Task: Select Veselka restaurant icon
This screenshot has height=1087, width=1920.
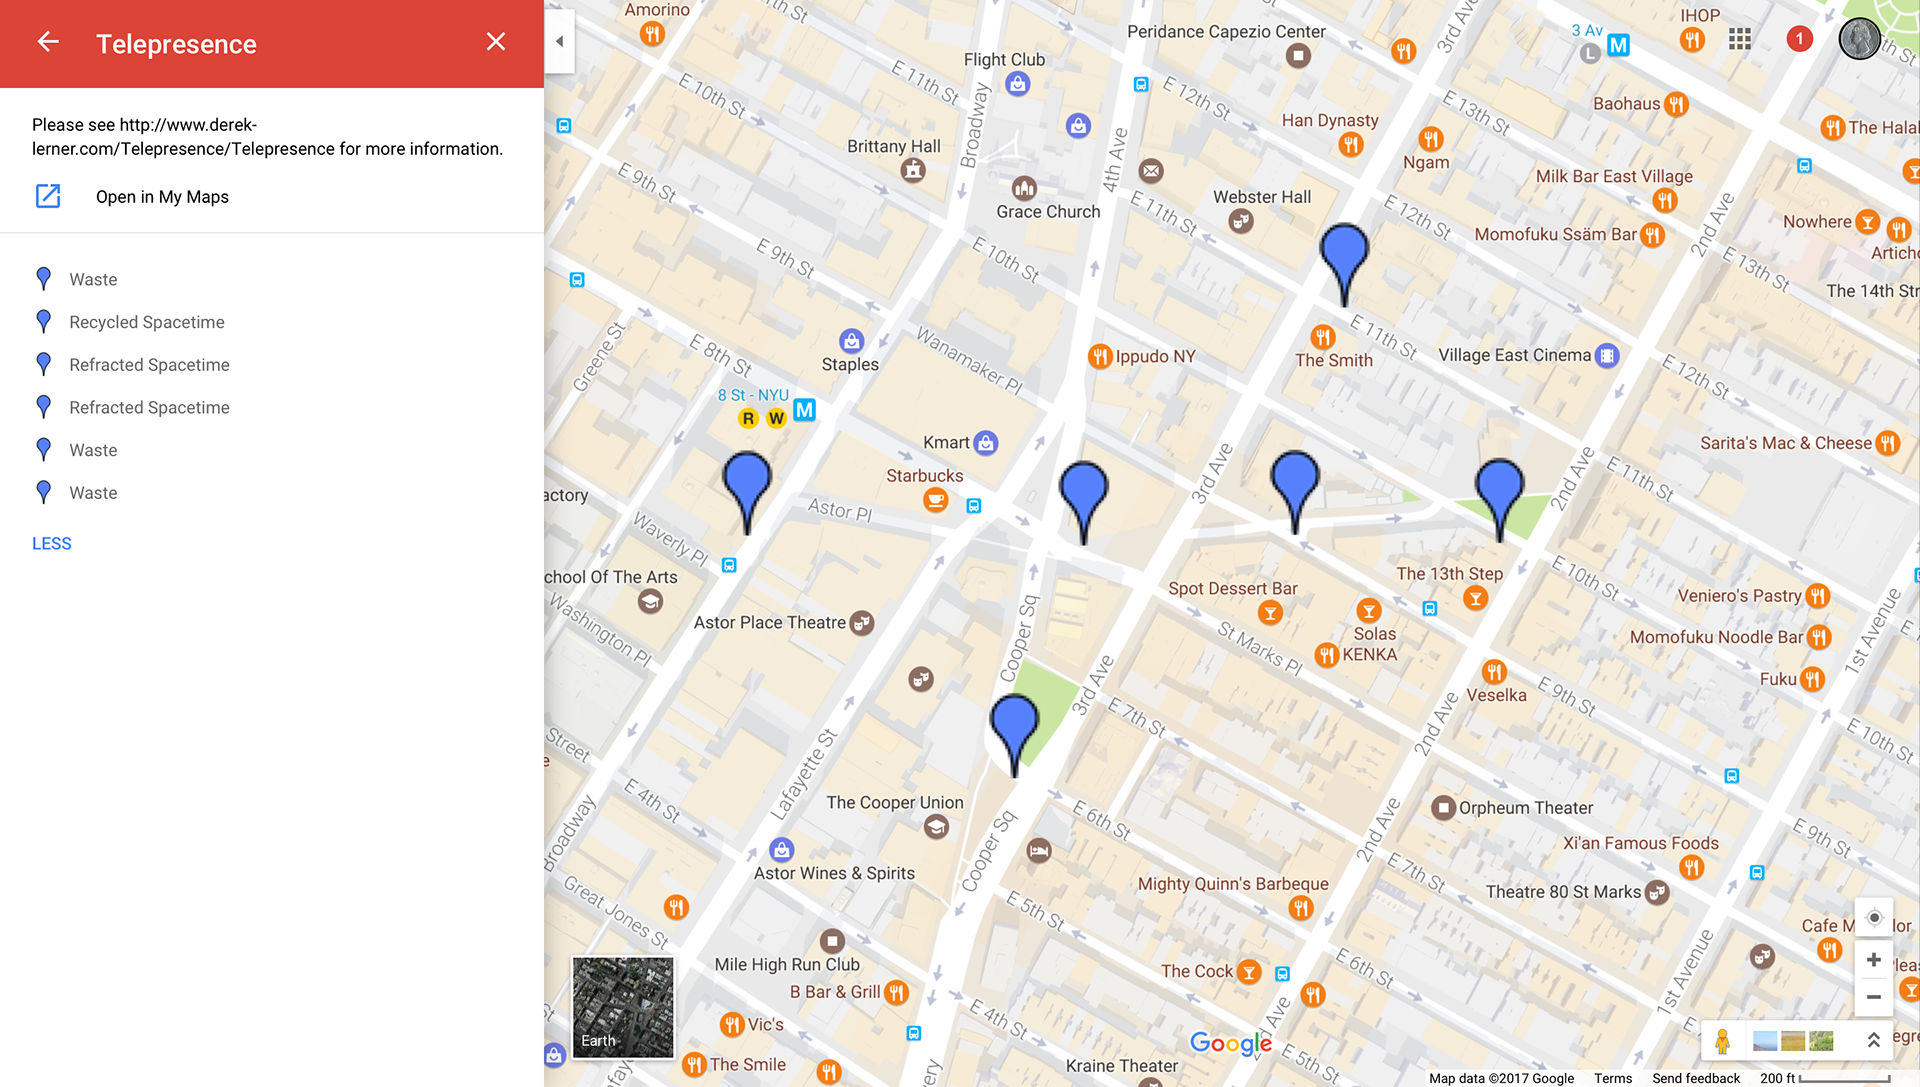Action: pos(1494,671)
